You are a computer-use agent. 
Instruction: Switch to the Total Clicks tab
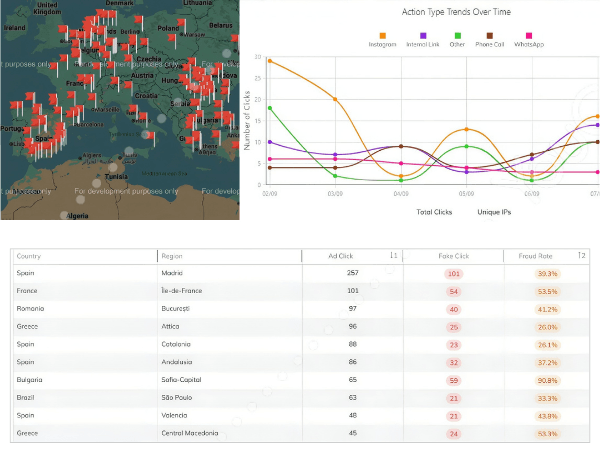tap(436, 212)
